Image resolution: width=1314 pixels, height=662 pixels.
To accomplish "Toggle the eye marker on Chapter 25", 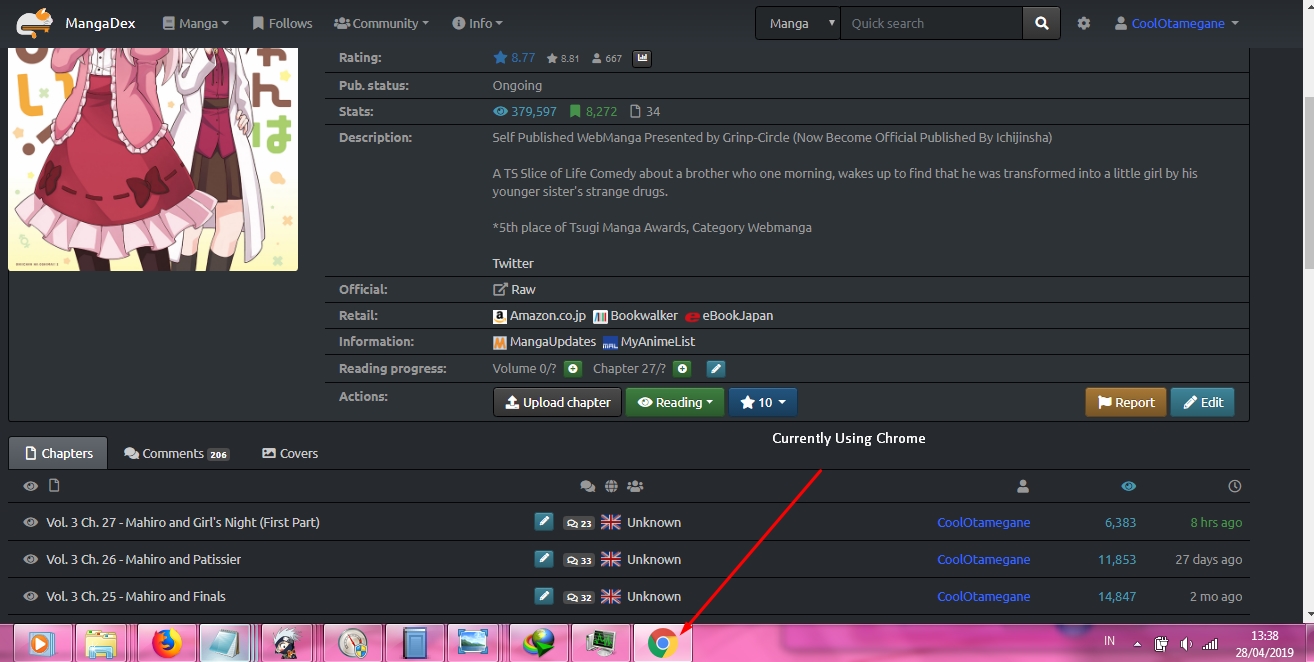I will 30,597.
